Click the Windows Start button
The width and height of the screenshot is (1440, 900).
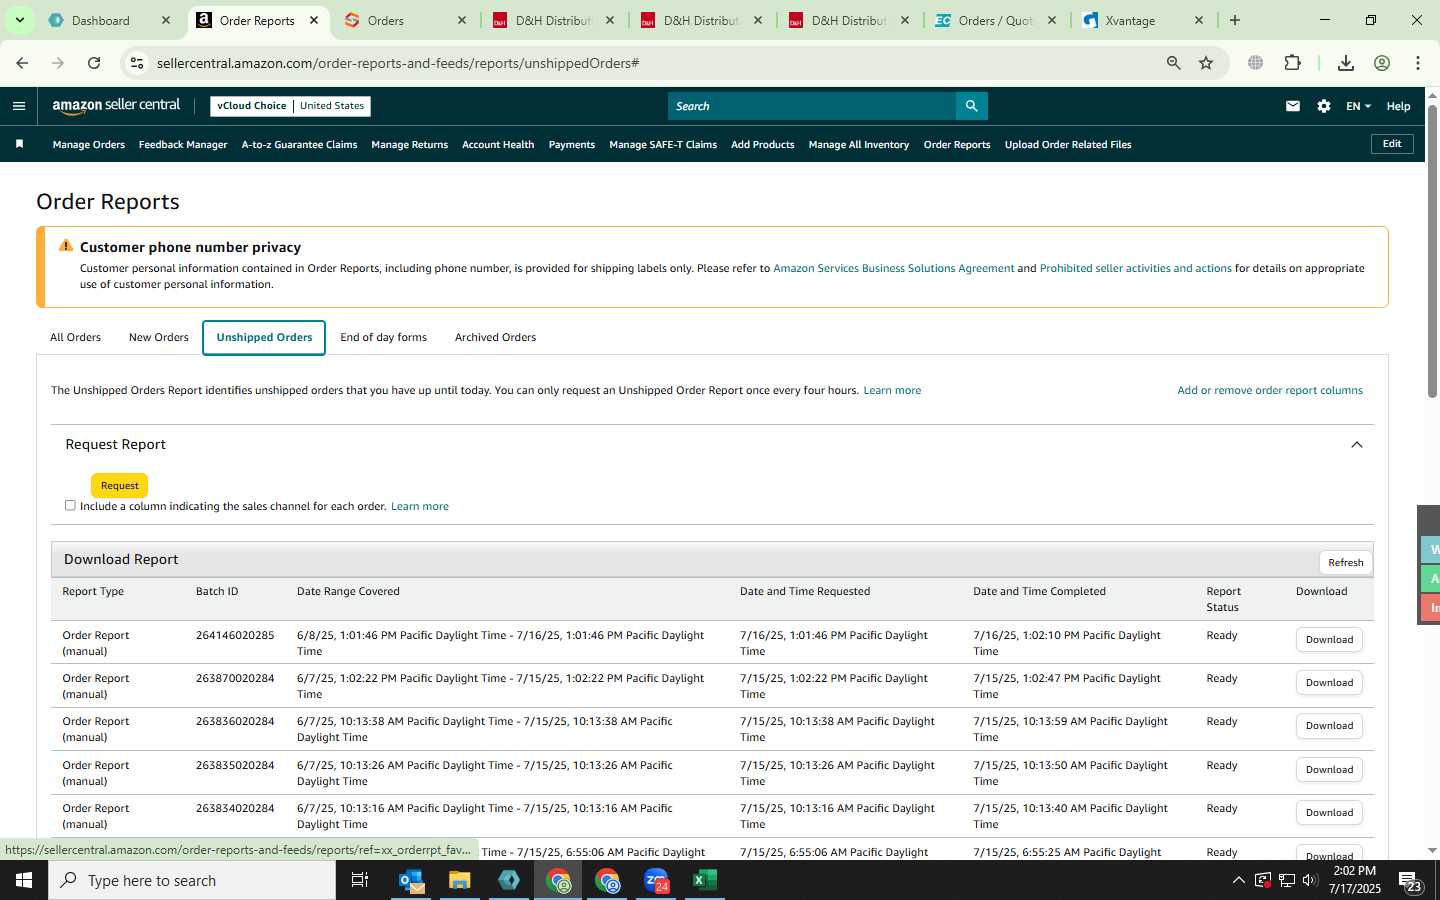click(24, 880)
